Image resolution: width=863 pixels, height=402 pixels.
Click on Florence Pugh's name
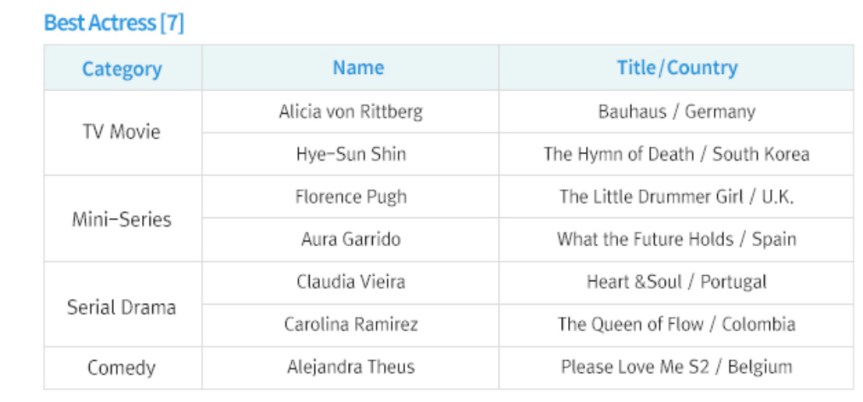(351, 196)
